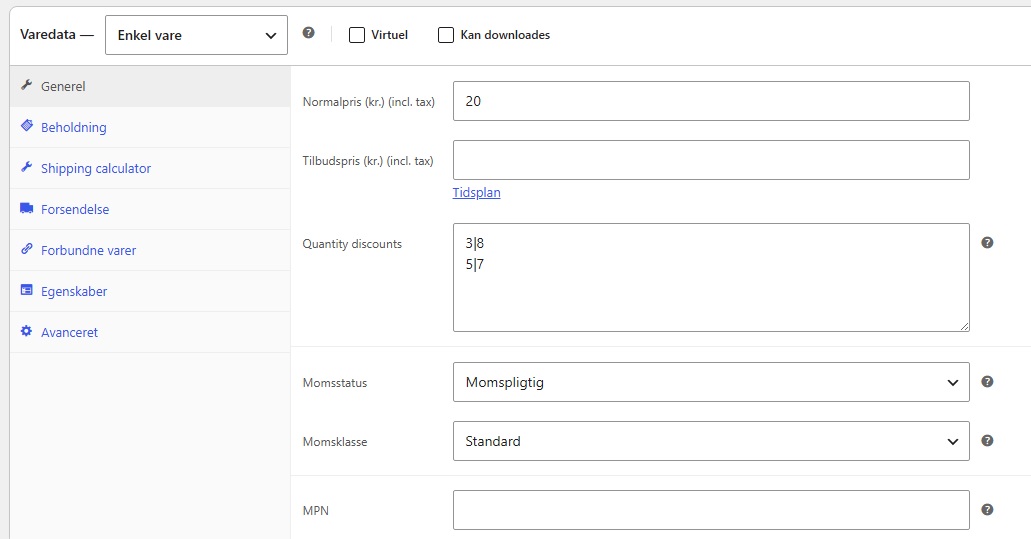Click into the Tilbudspris input field

pos(711,160)
